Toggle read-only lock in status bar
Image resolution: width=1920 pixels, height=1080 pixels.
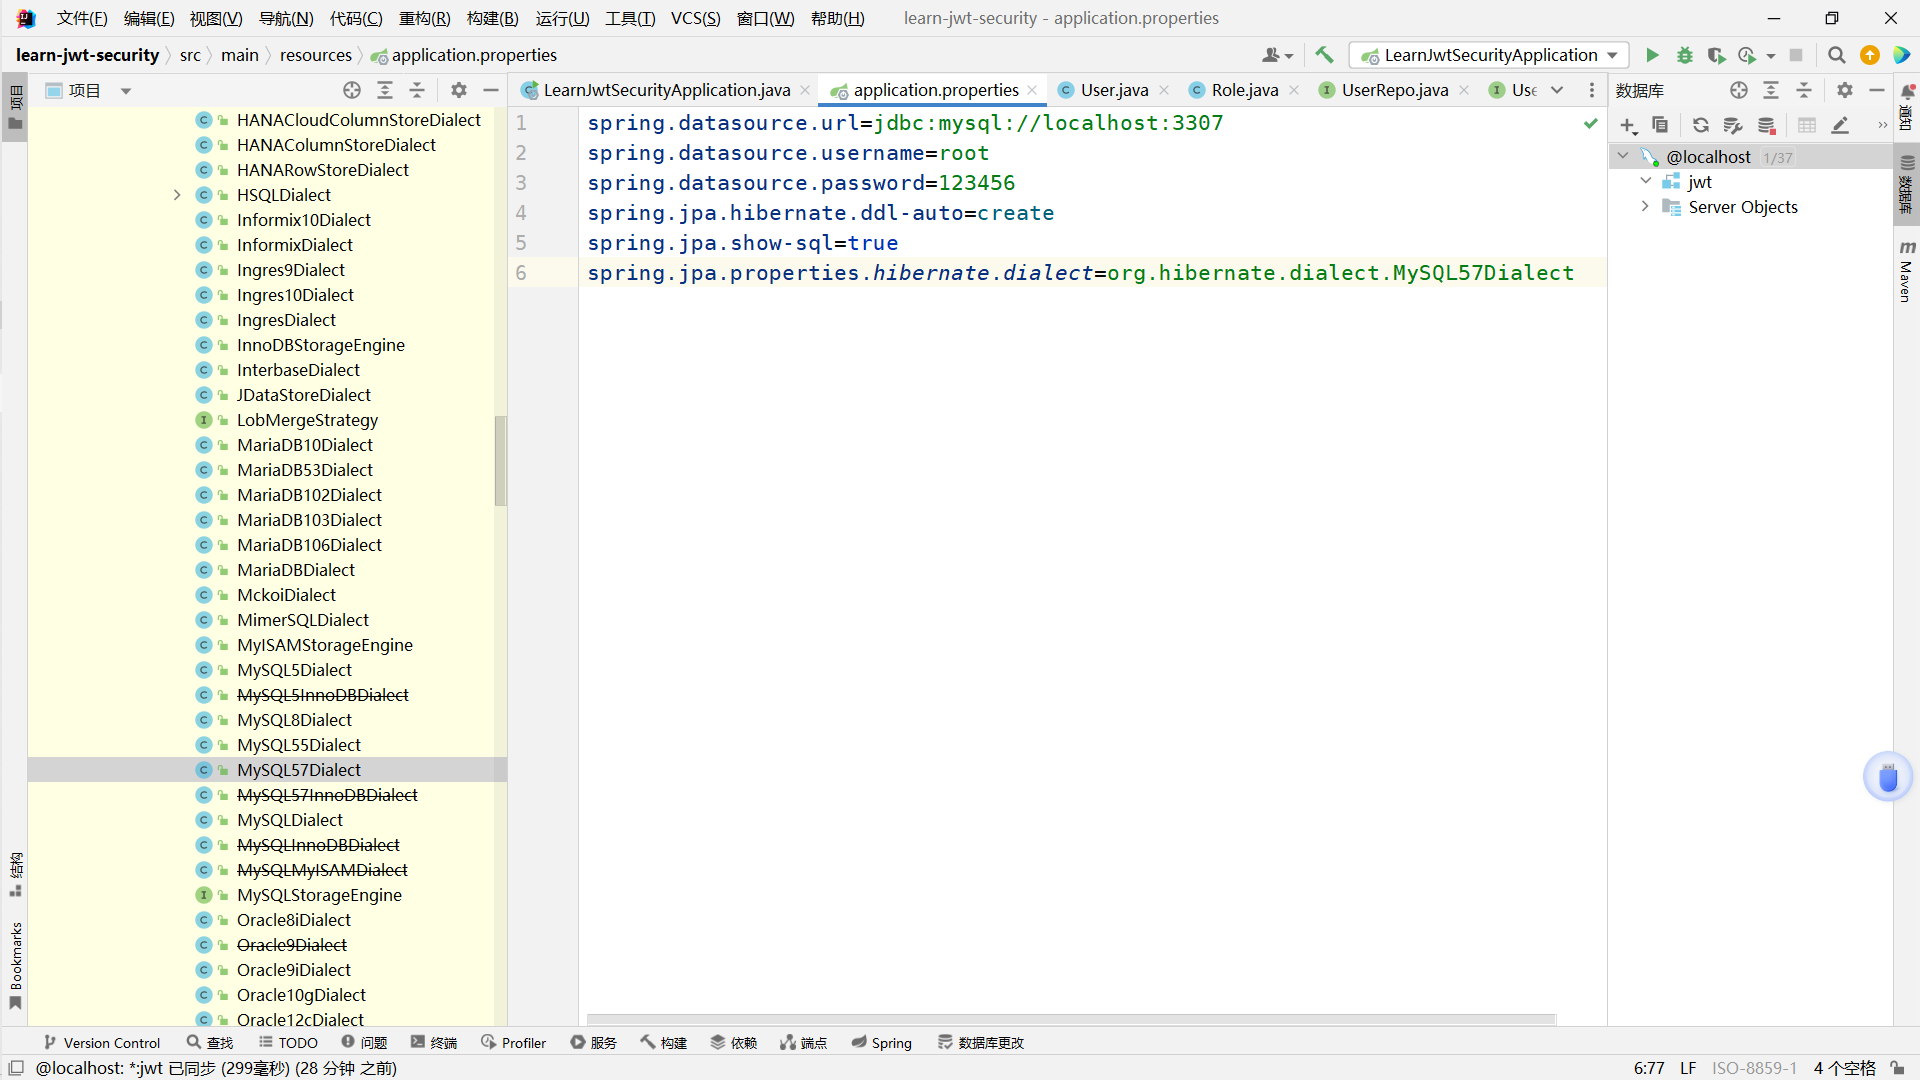point(1897,1068)
